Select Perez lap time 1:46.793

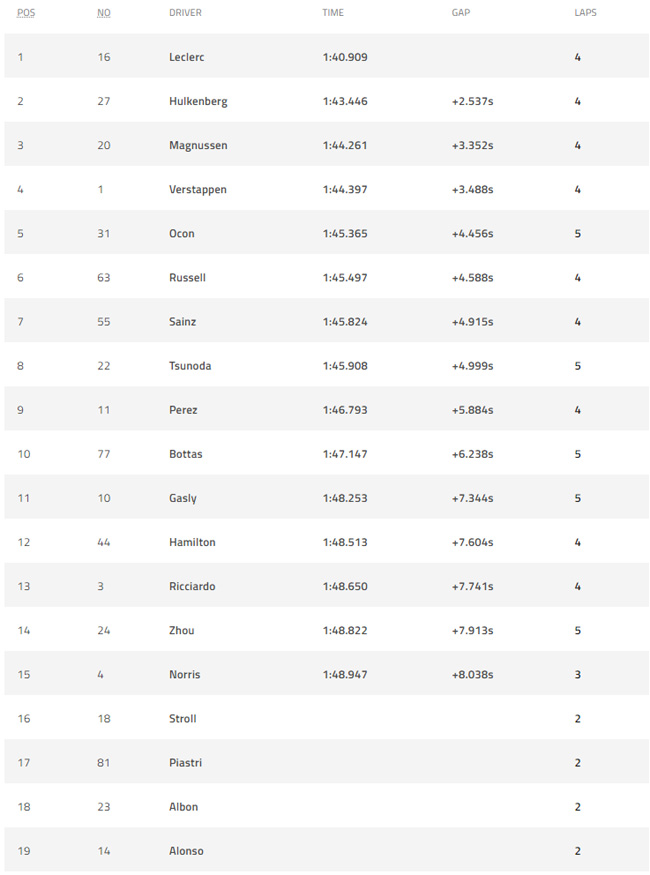tap(345, 410)
